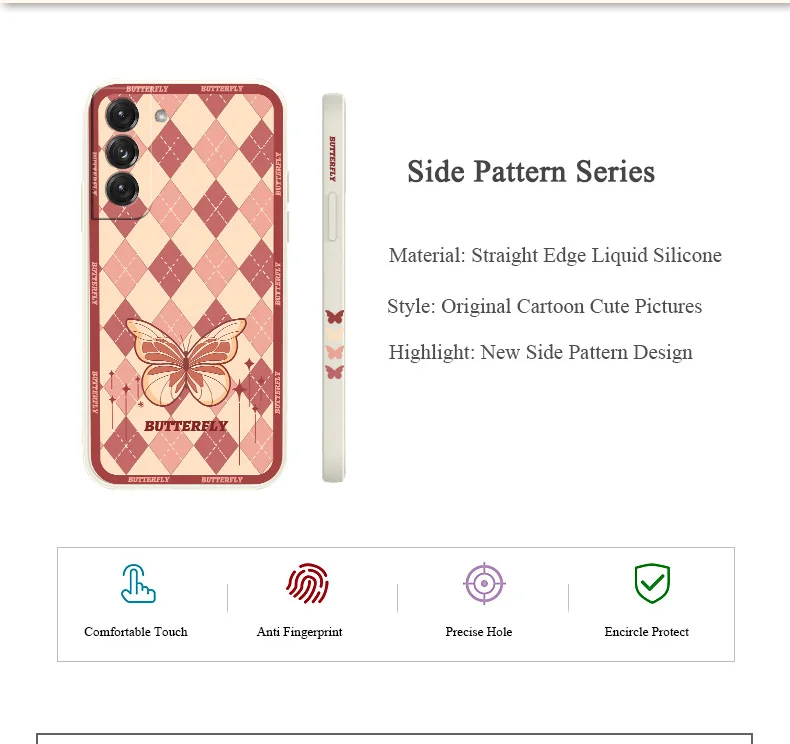Click the dark red butterfly on side view

335,317
